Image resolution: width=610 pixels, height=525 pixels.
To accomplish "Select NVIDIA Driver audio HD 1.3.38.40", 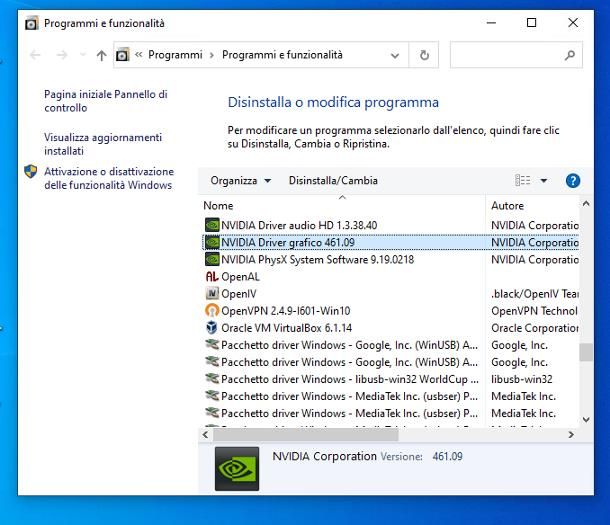I will pos(299,225).
